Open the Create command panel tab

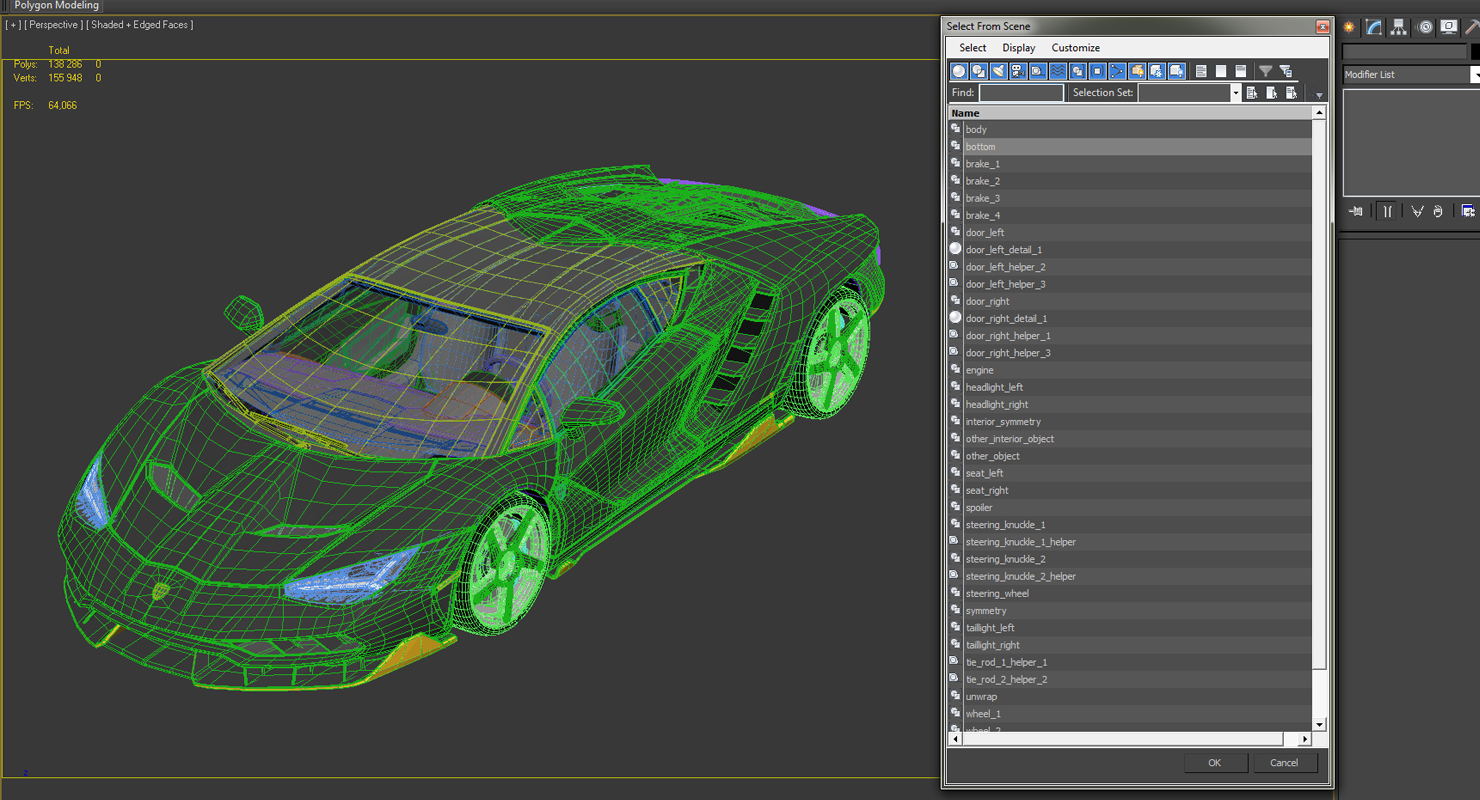1349,27
